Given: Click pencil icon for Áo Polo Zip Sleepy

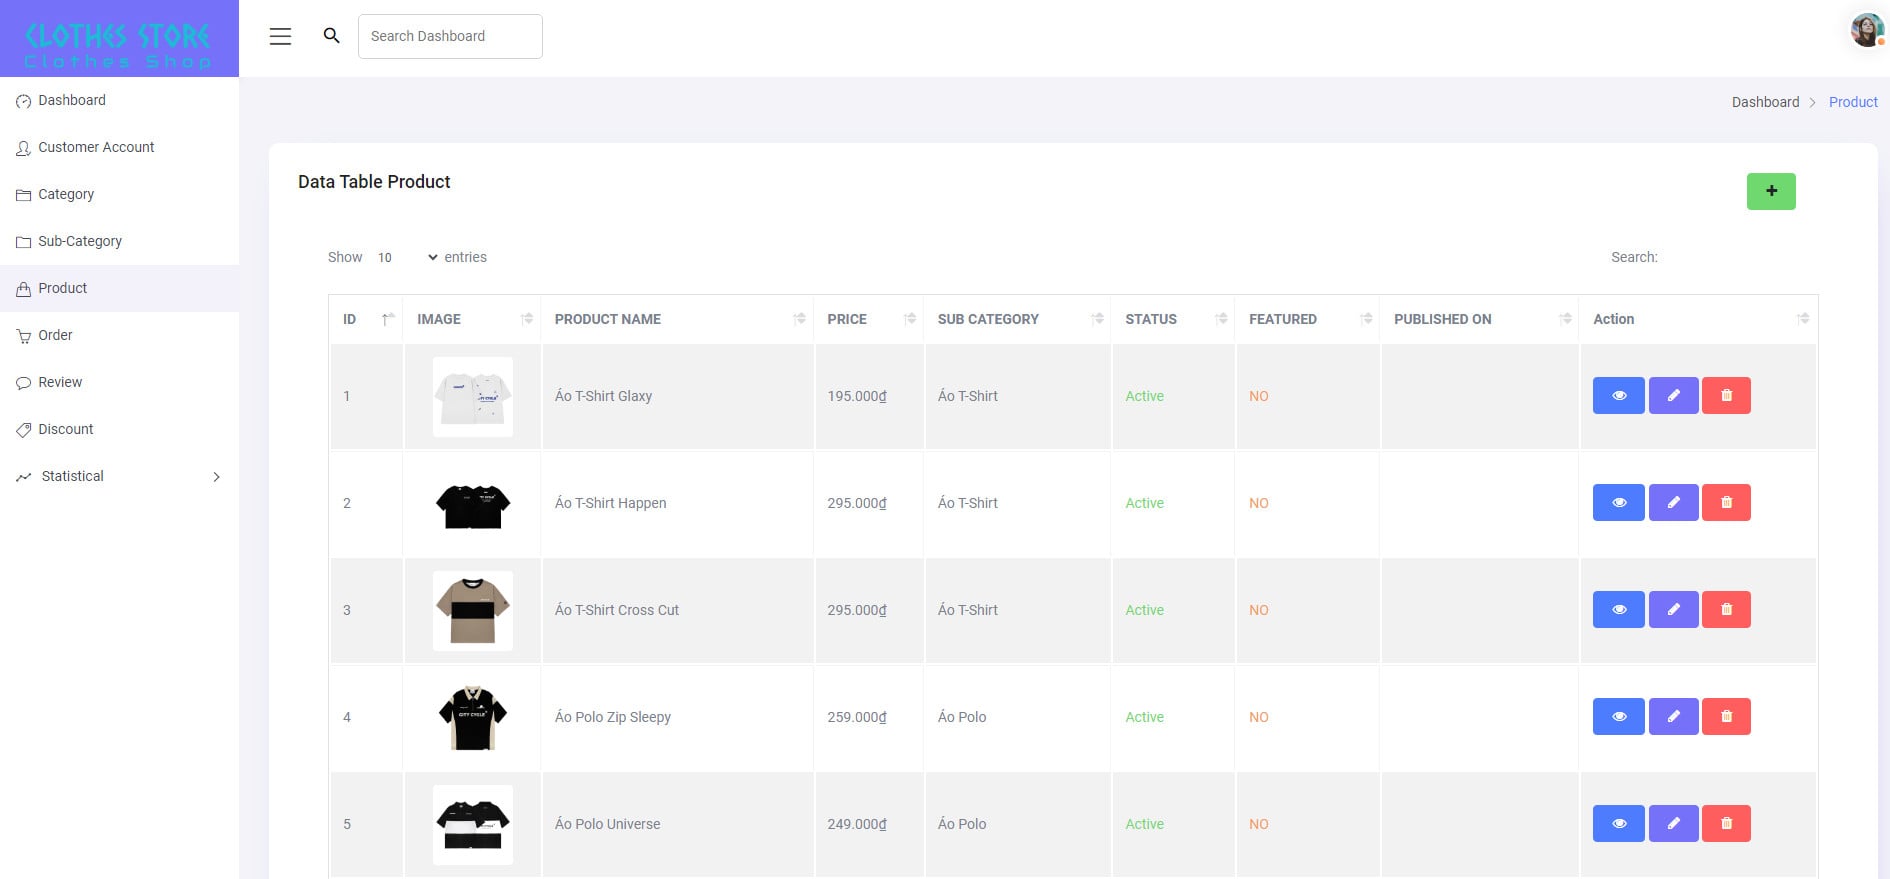Looking at the screenshot, I should pos(1673,717).
